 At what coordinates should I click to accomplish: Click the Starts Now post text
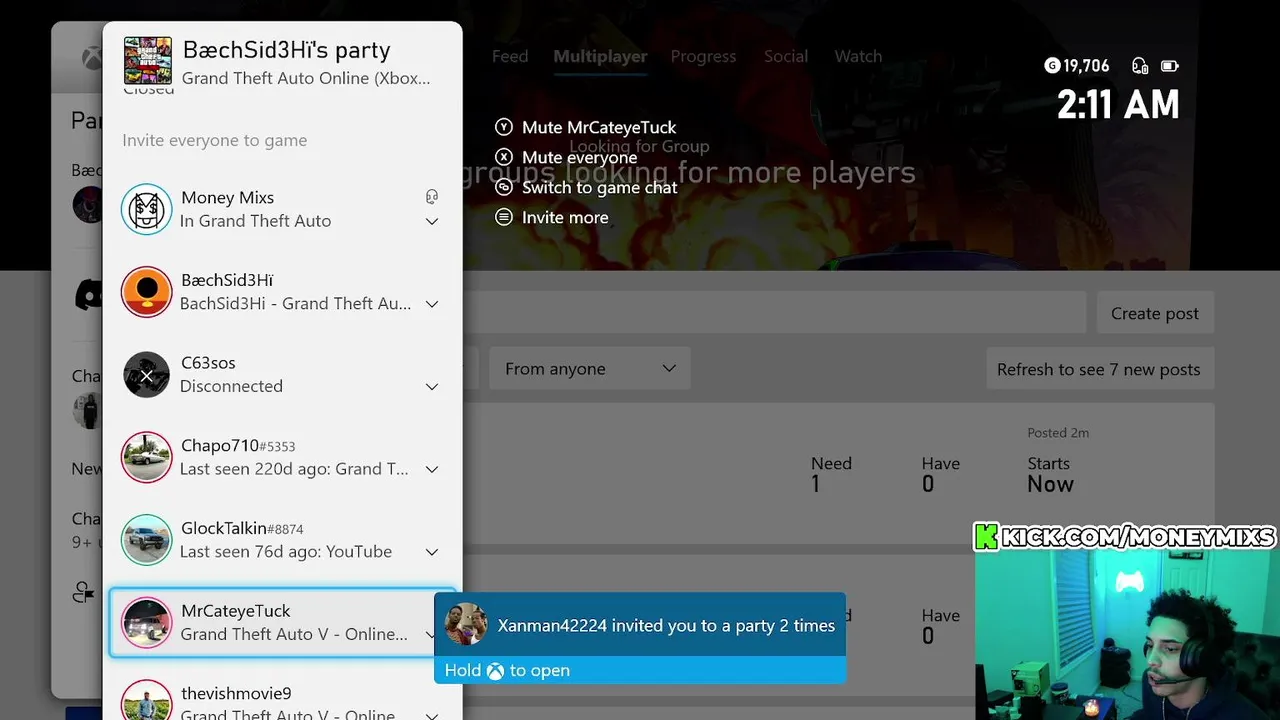click(x=1050, y=474)
